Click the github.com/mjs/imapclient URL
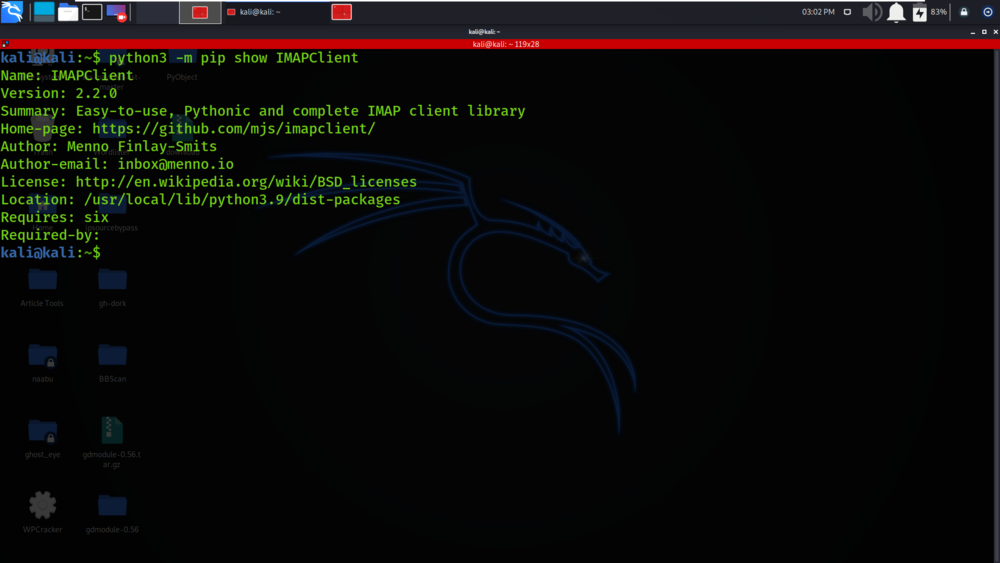This screenshot has height=563, width=1000. [x=234, y=129]
